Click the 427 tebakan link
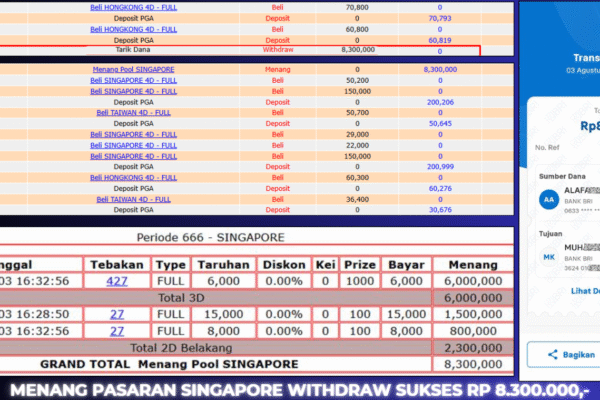Viewport: 600px width, 400px height. coord(117,281)
